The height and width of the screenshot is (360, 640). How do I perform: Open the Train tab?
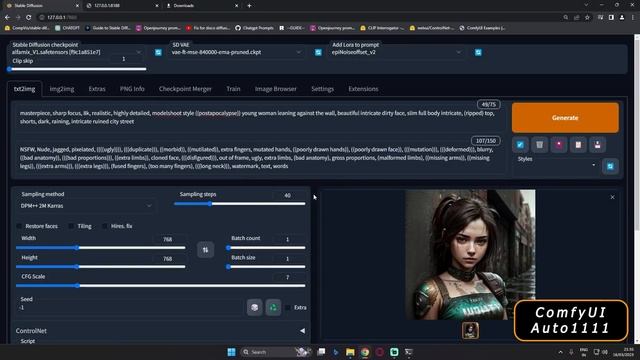coord(233,89)
